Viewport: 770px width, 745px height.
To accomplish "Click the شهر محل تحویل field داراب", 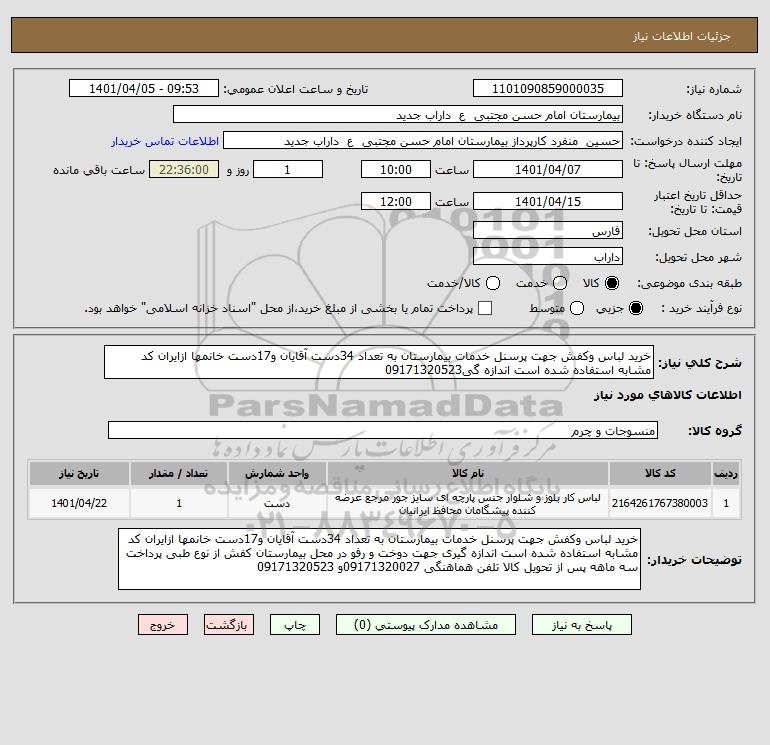I will (548, 256).
